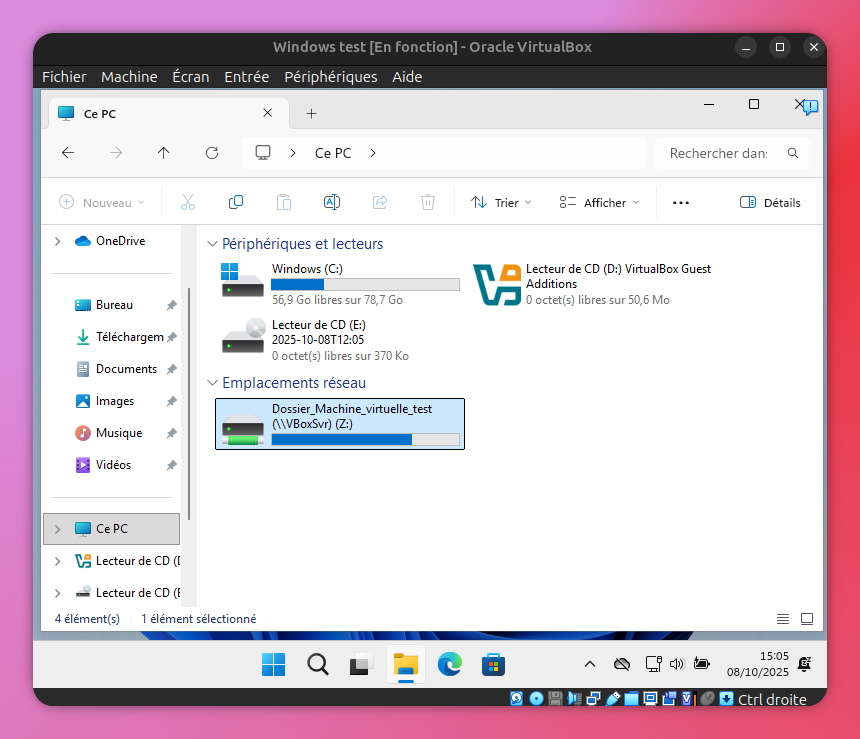Add a new tab with plus button
Image resolution: width=860 pixels, height=739 pixels.
311,114
